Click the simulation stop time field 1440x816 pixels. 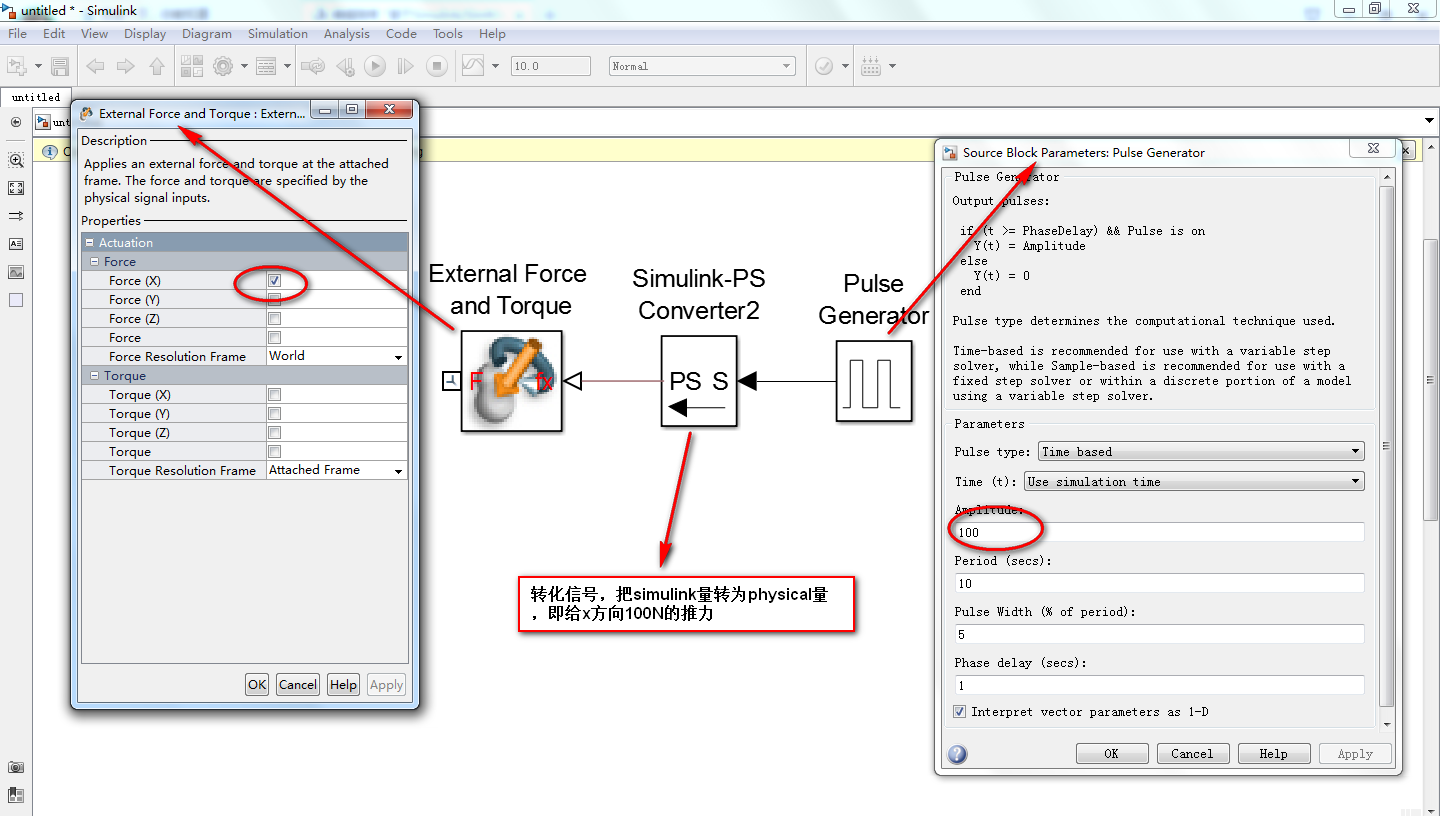click(x=550, y=66)
